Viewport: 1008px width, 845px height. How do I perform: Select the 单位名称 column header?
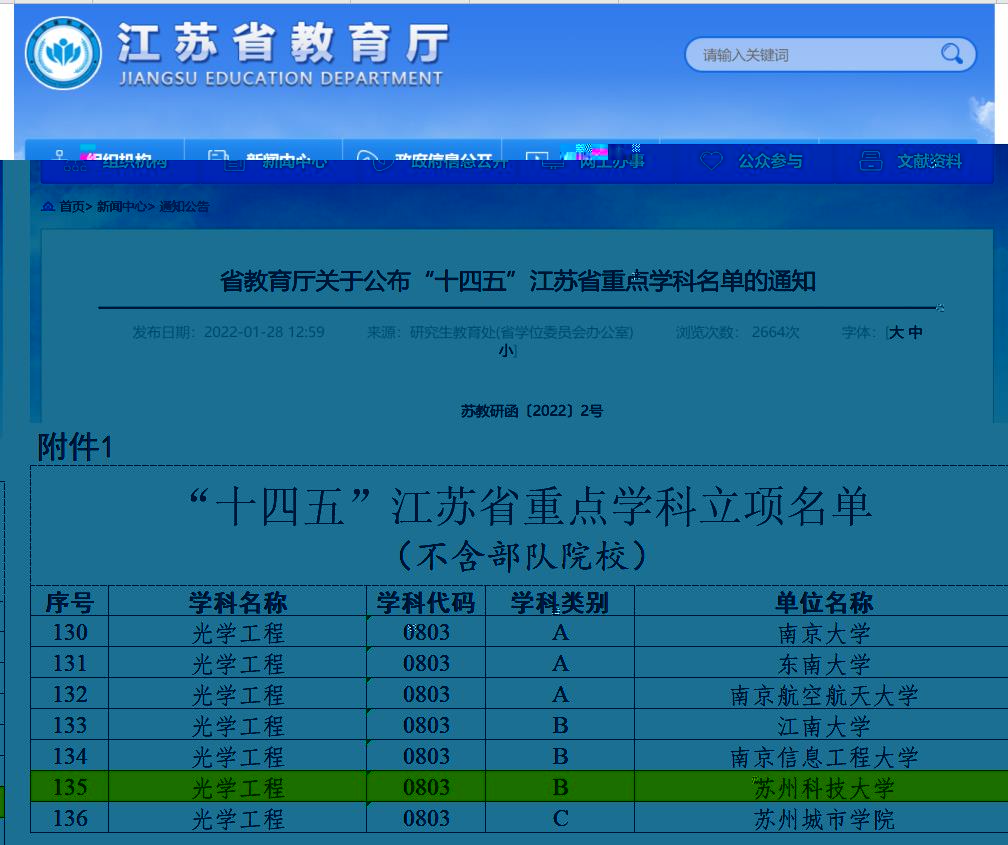click(824, 603)
